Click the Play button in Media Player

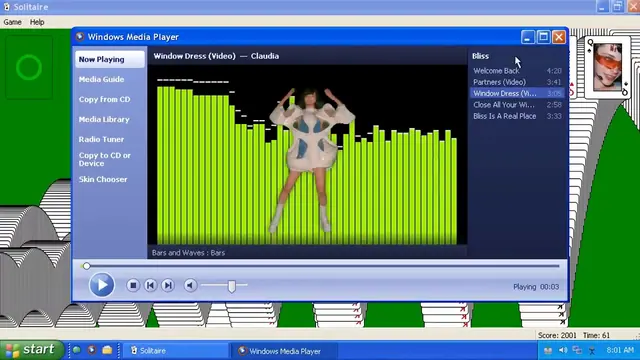(102, 285)
